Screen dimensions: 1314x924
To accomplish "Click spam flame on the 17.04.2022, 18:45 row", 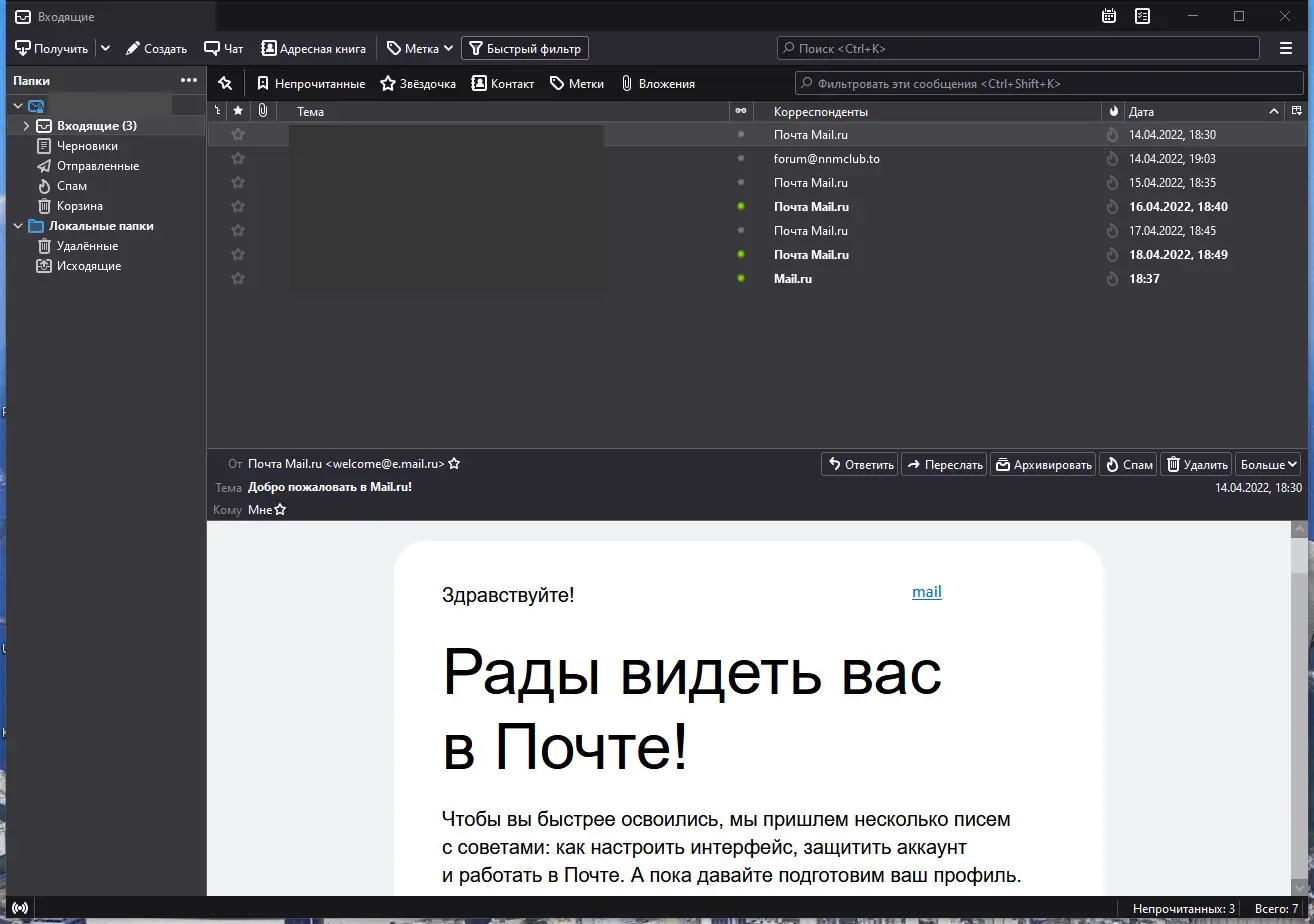I will click(1112, 231).
